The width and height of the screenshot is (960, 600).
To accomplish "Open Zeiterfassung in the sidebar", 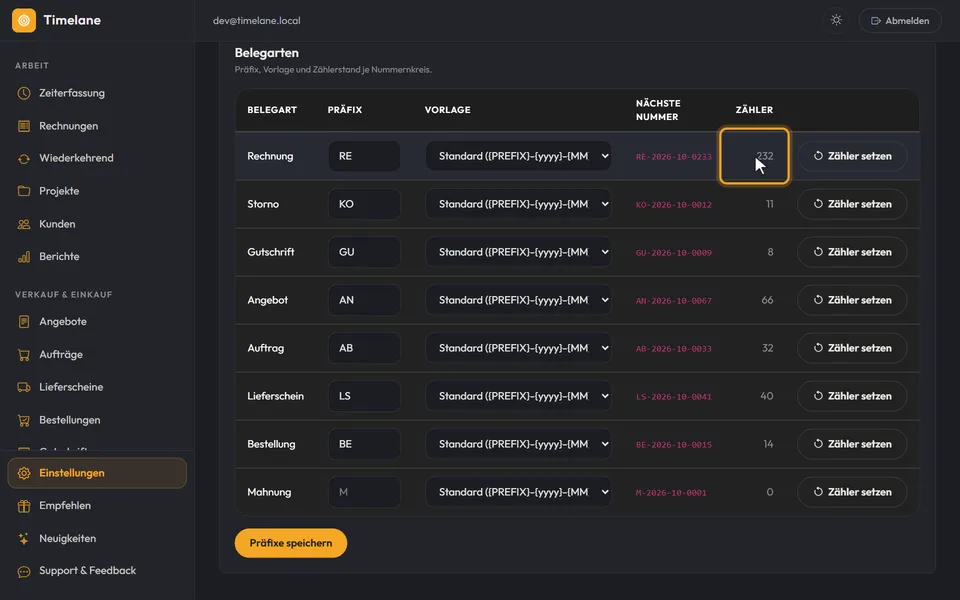I will click(x=97, y=93).
